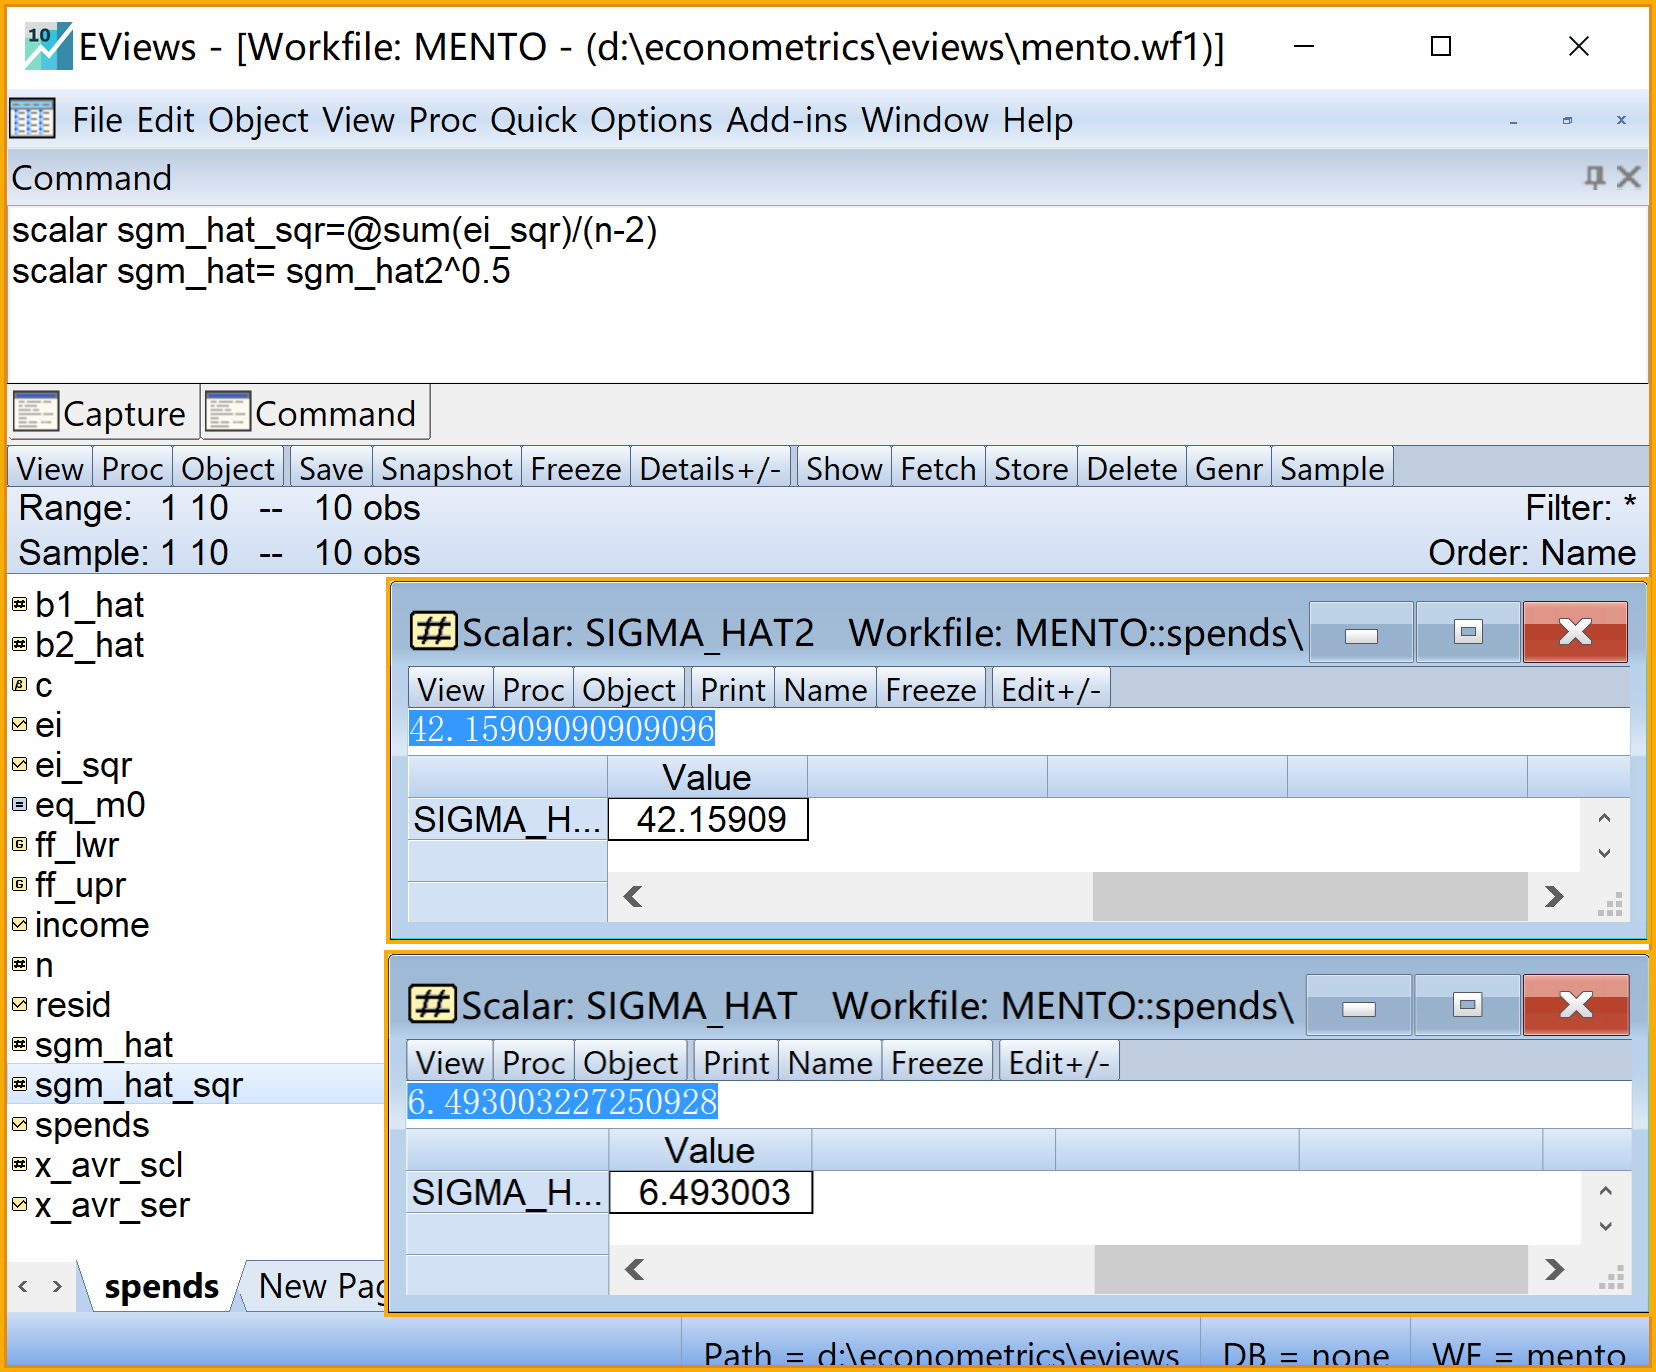Pin the Command window with pushpin icon

[x=1594, y=178]
